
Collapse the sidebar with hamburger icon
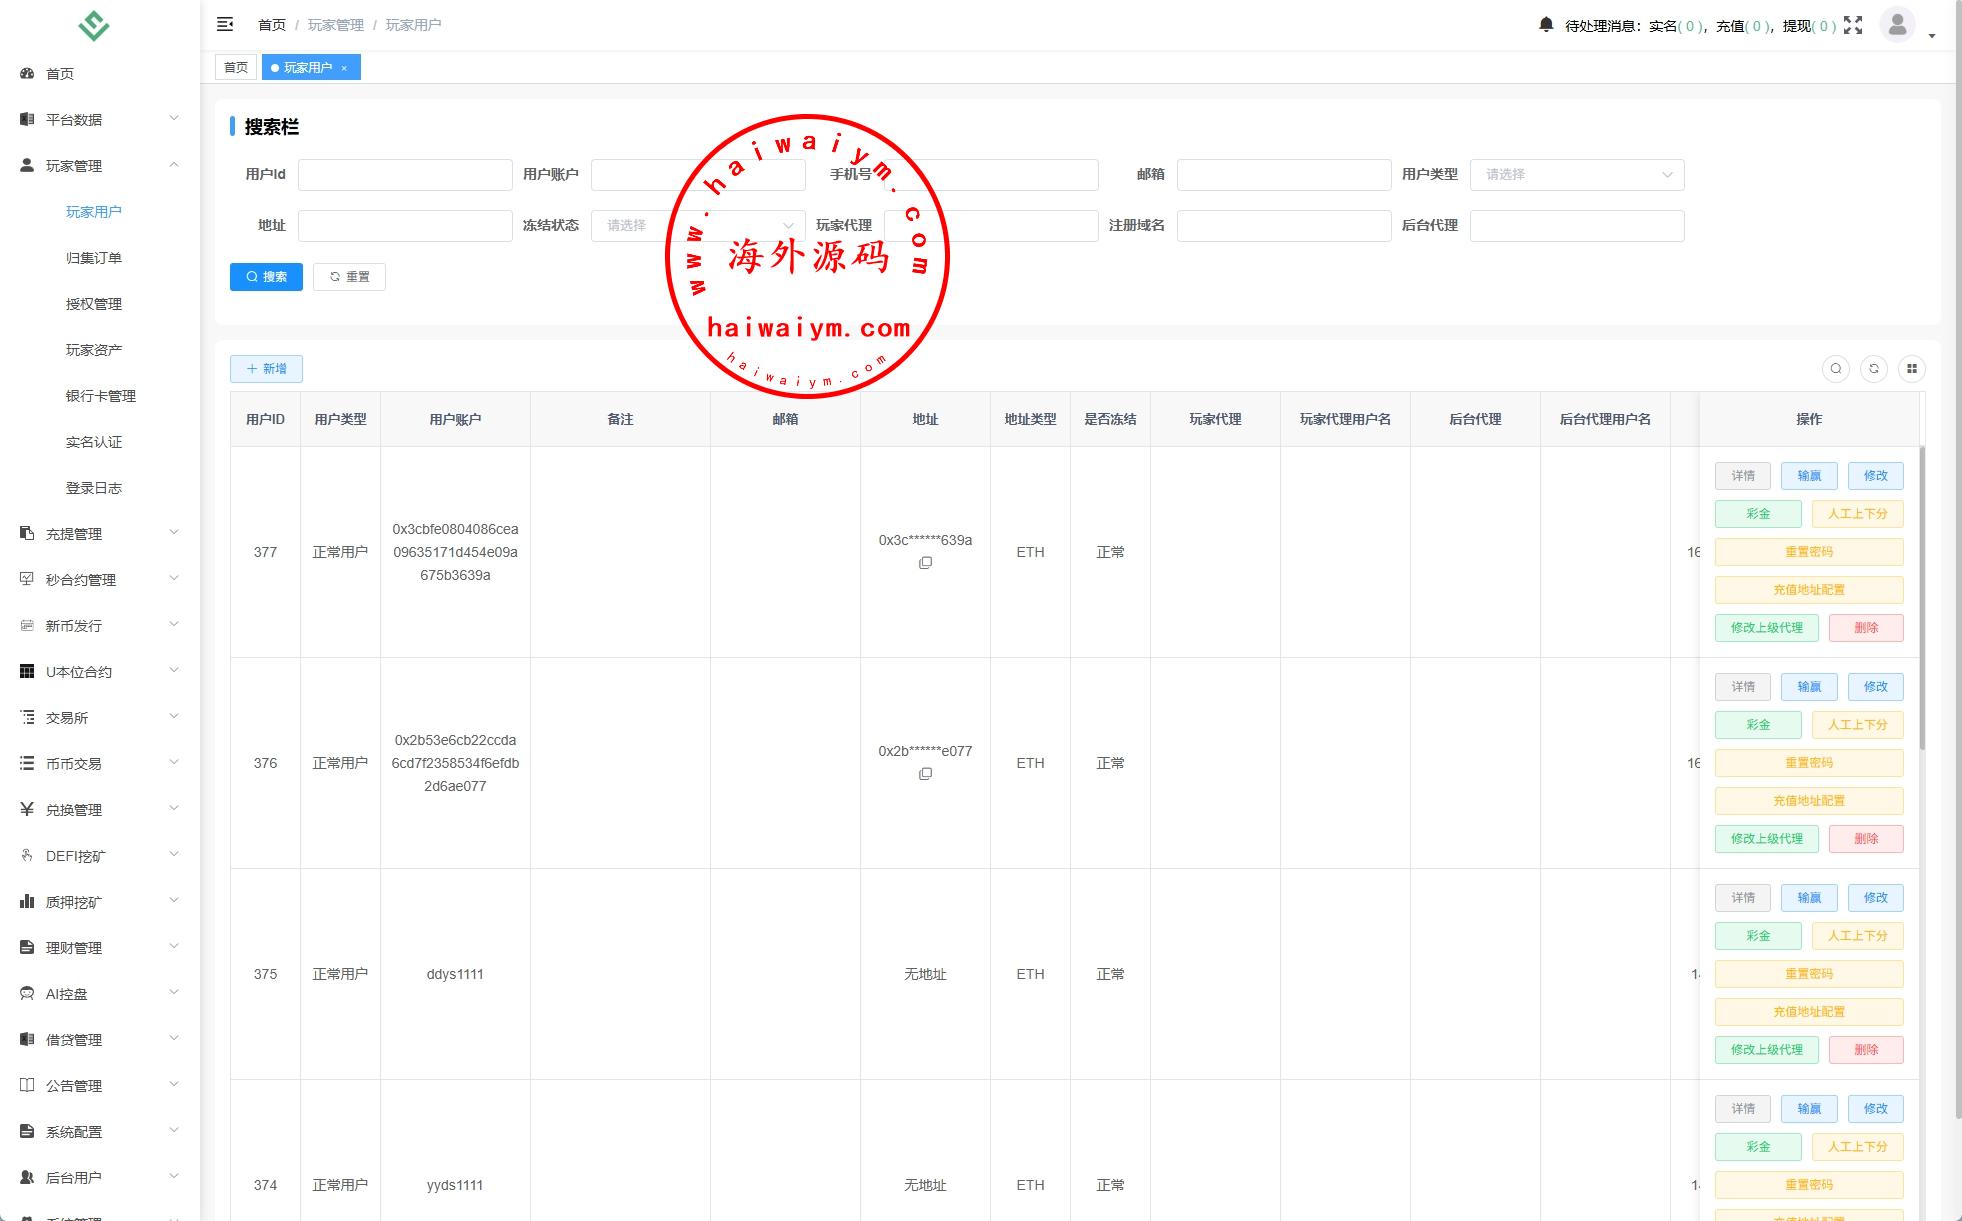coord(225,24)
